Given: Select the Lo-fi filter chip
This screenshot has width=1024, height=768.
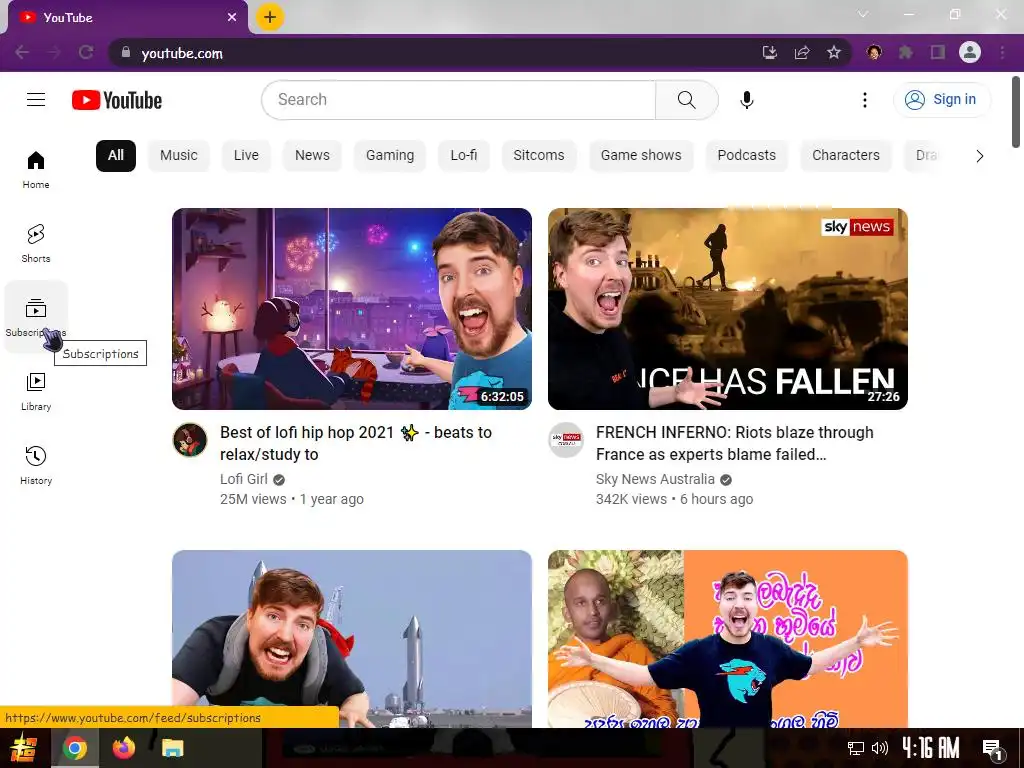Looking at the screenshot, I should click(x=464, y=155).
